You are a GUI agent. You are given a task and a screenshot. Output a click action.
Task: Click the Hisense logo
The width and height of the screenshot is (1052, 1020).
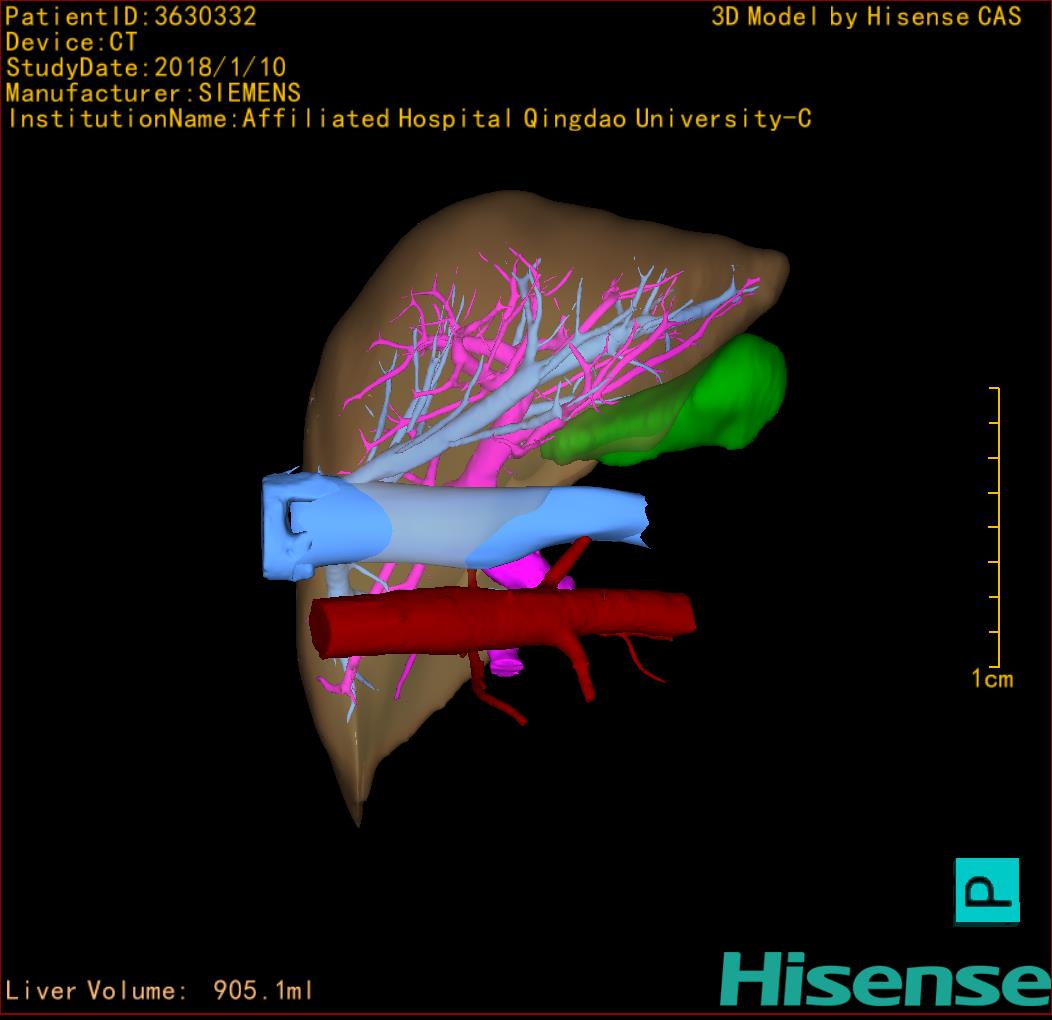click(x=884, y=978)
